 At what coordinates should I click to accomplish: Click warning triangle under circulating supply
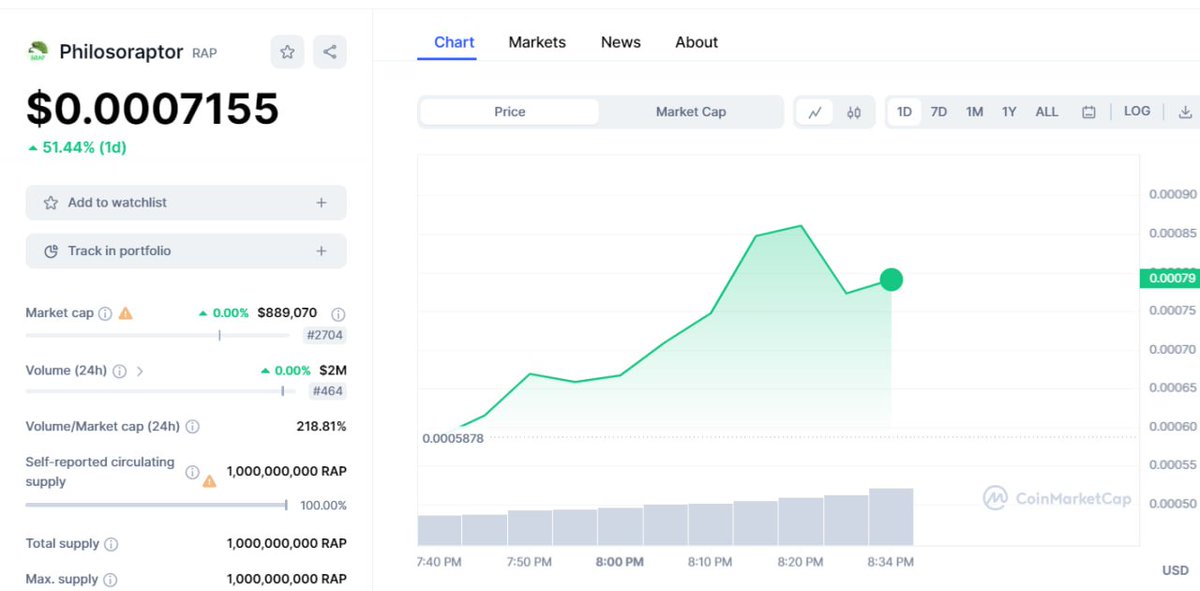tap(209, 481)
